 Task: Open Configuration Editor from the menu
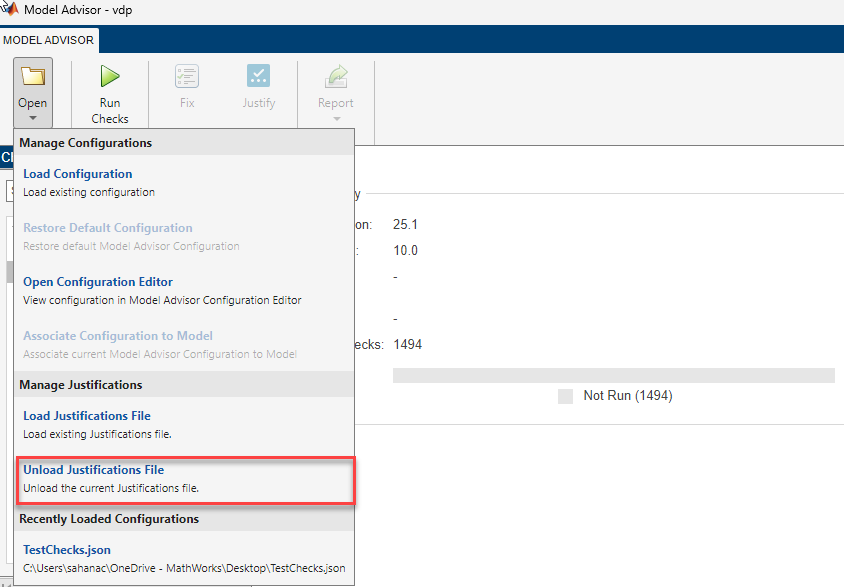pos(98,282)
